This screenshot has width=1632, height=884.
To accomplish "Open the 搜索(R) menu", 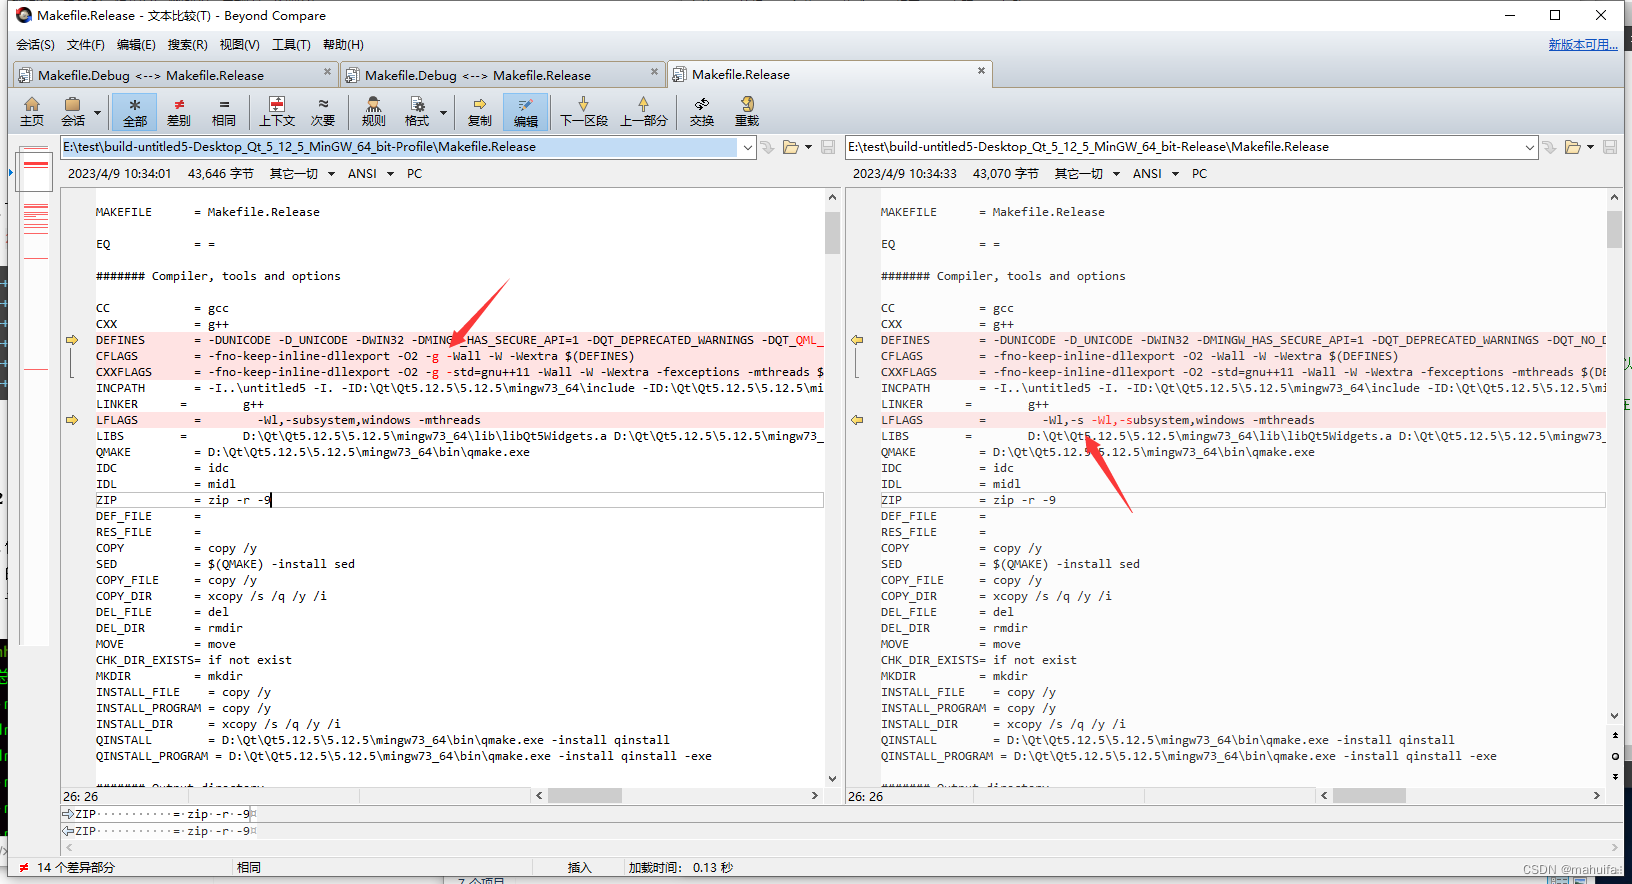I will tap(188, 45).
